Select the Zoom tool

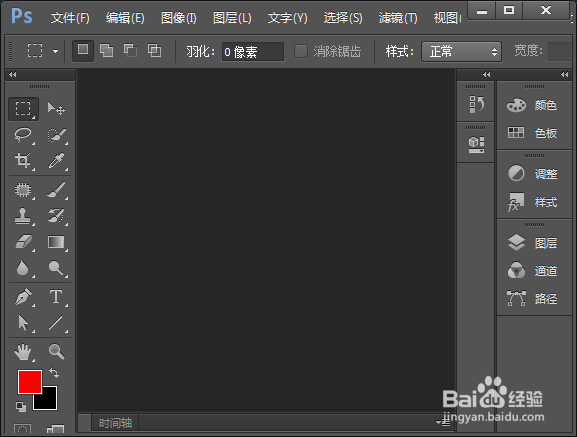coord(56,352)
